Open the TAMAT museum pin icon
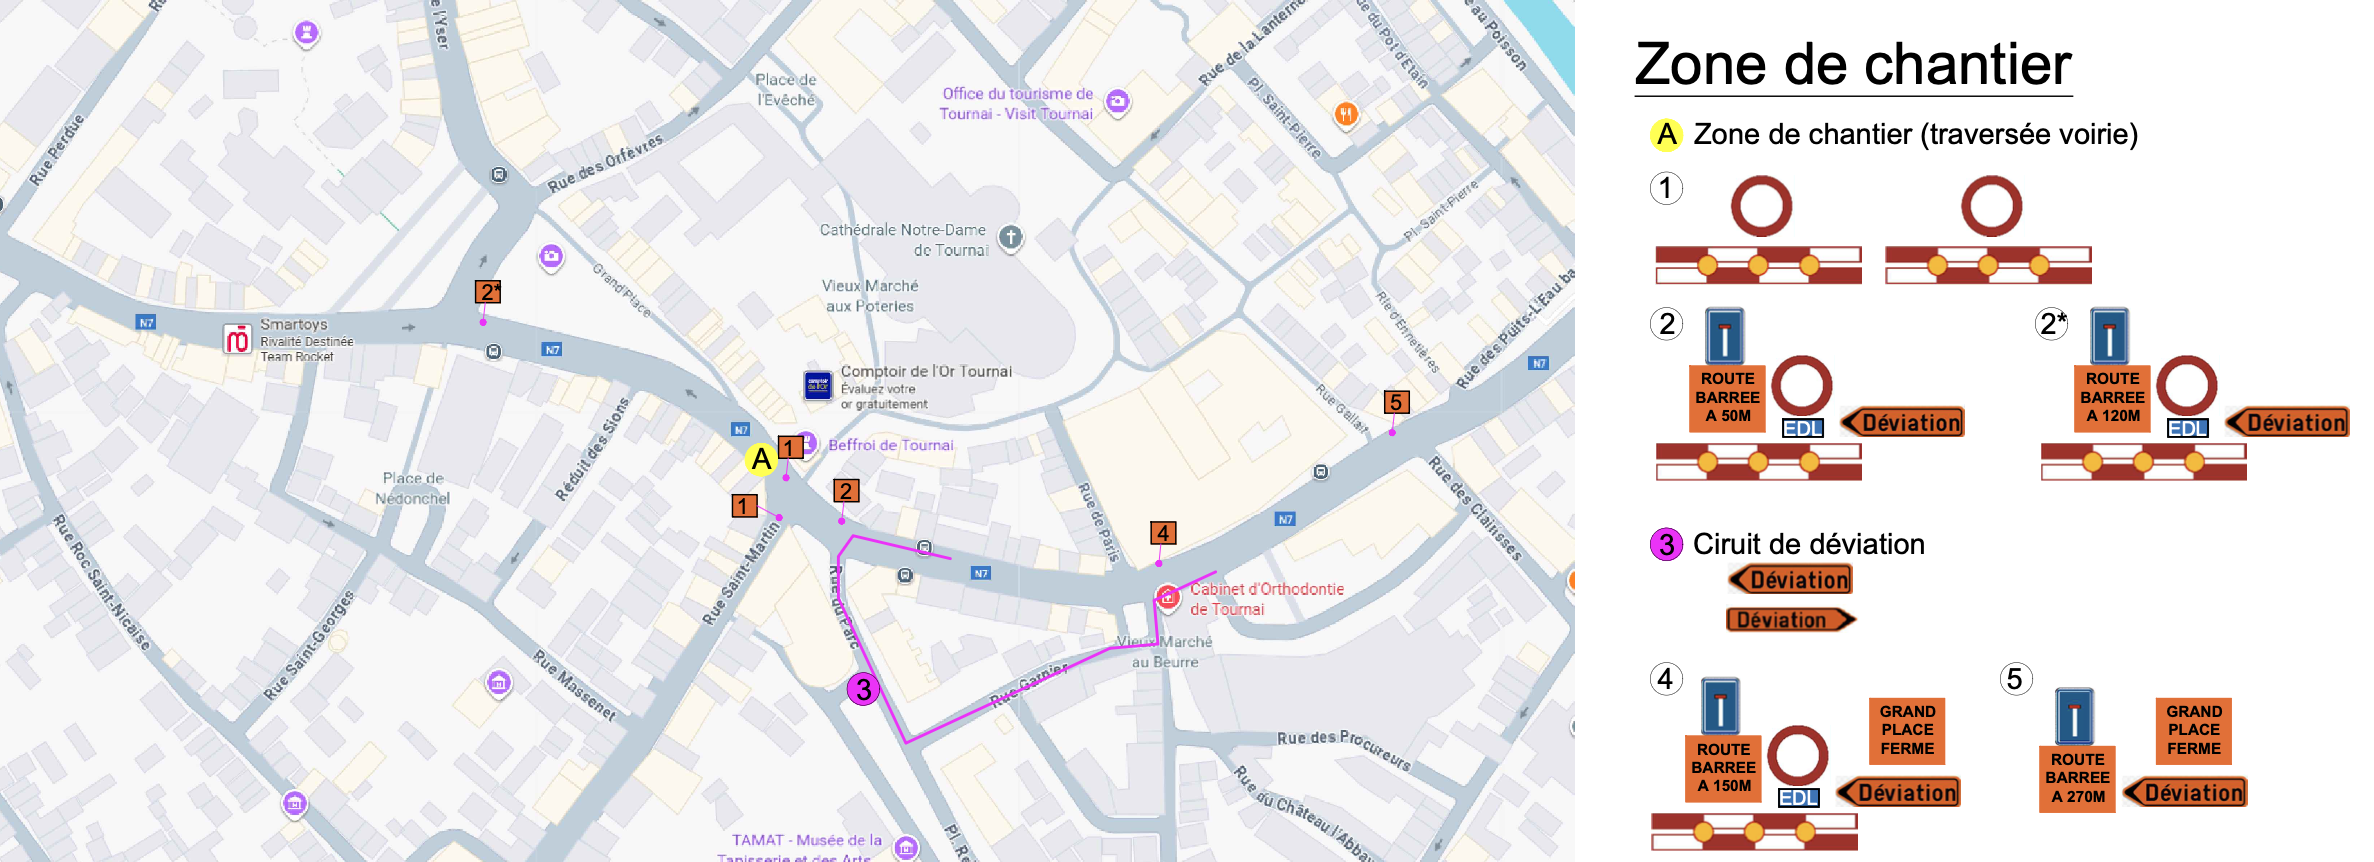 pyautogui.click(x=906, y=847)
